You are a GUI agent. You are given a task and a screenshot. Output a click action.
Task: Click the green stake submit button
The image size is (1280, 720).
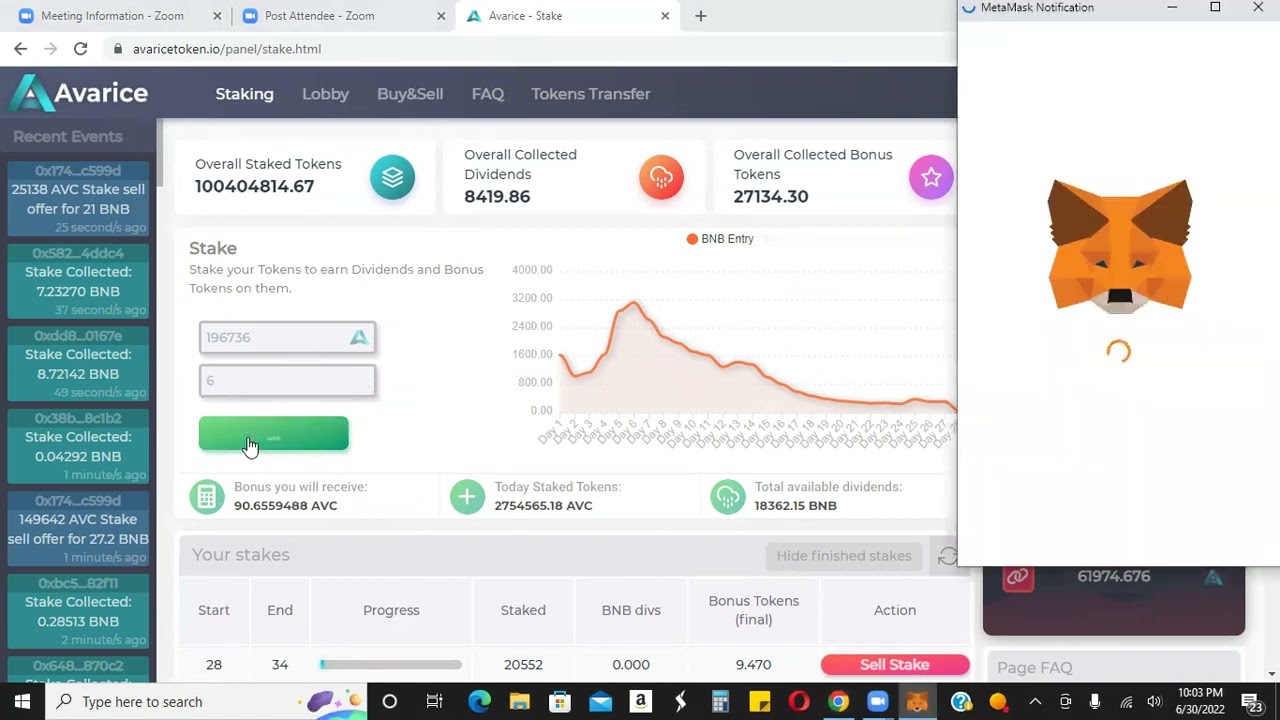tap(273, 434)
